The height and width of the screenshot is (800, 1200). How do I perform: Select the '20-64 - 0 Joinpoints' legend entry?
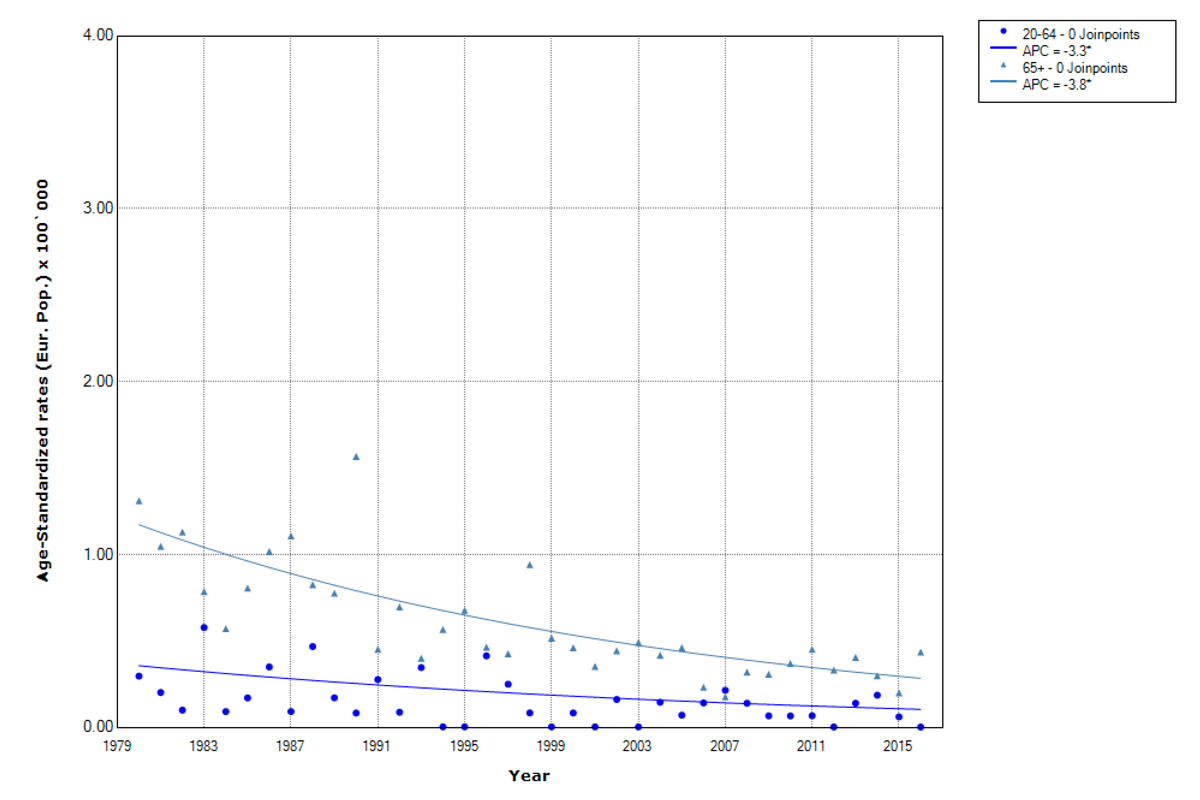coord(1080,34)
